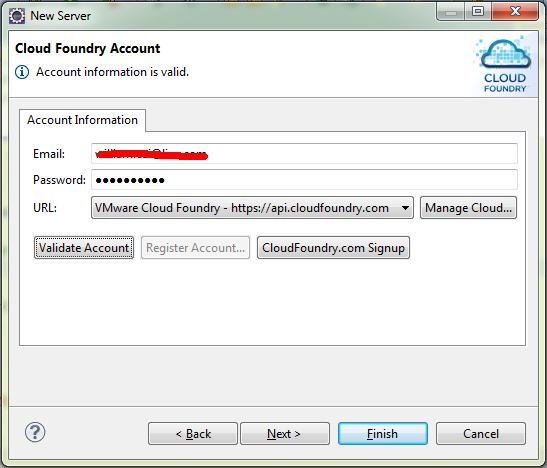
Task: Maximize the New Server dialog
Action: tap(478, 12)
